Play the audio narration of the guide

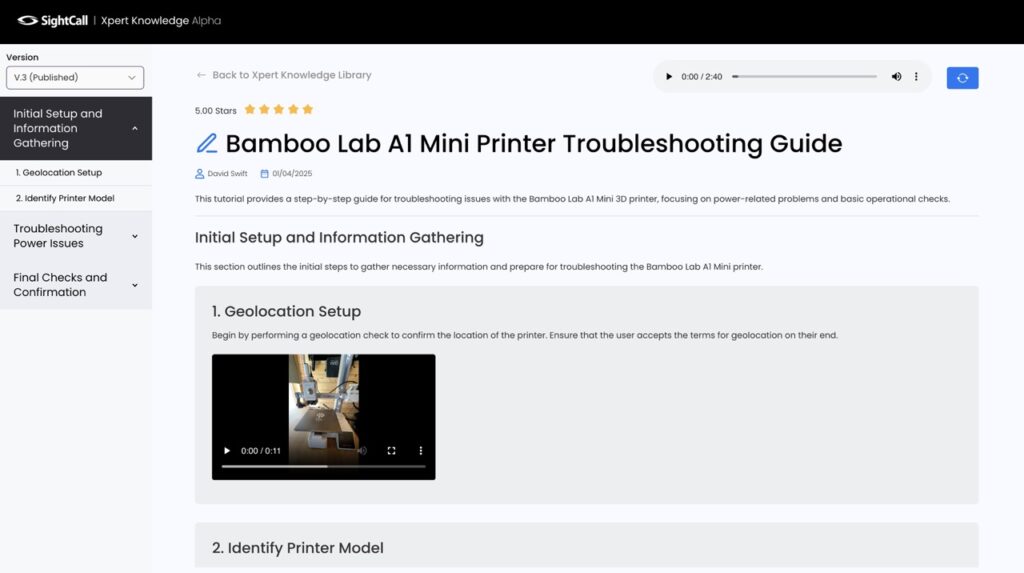pyautogui.click(x=668, y=76)
